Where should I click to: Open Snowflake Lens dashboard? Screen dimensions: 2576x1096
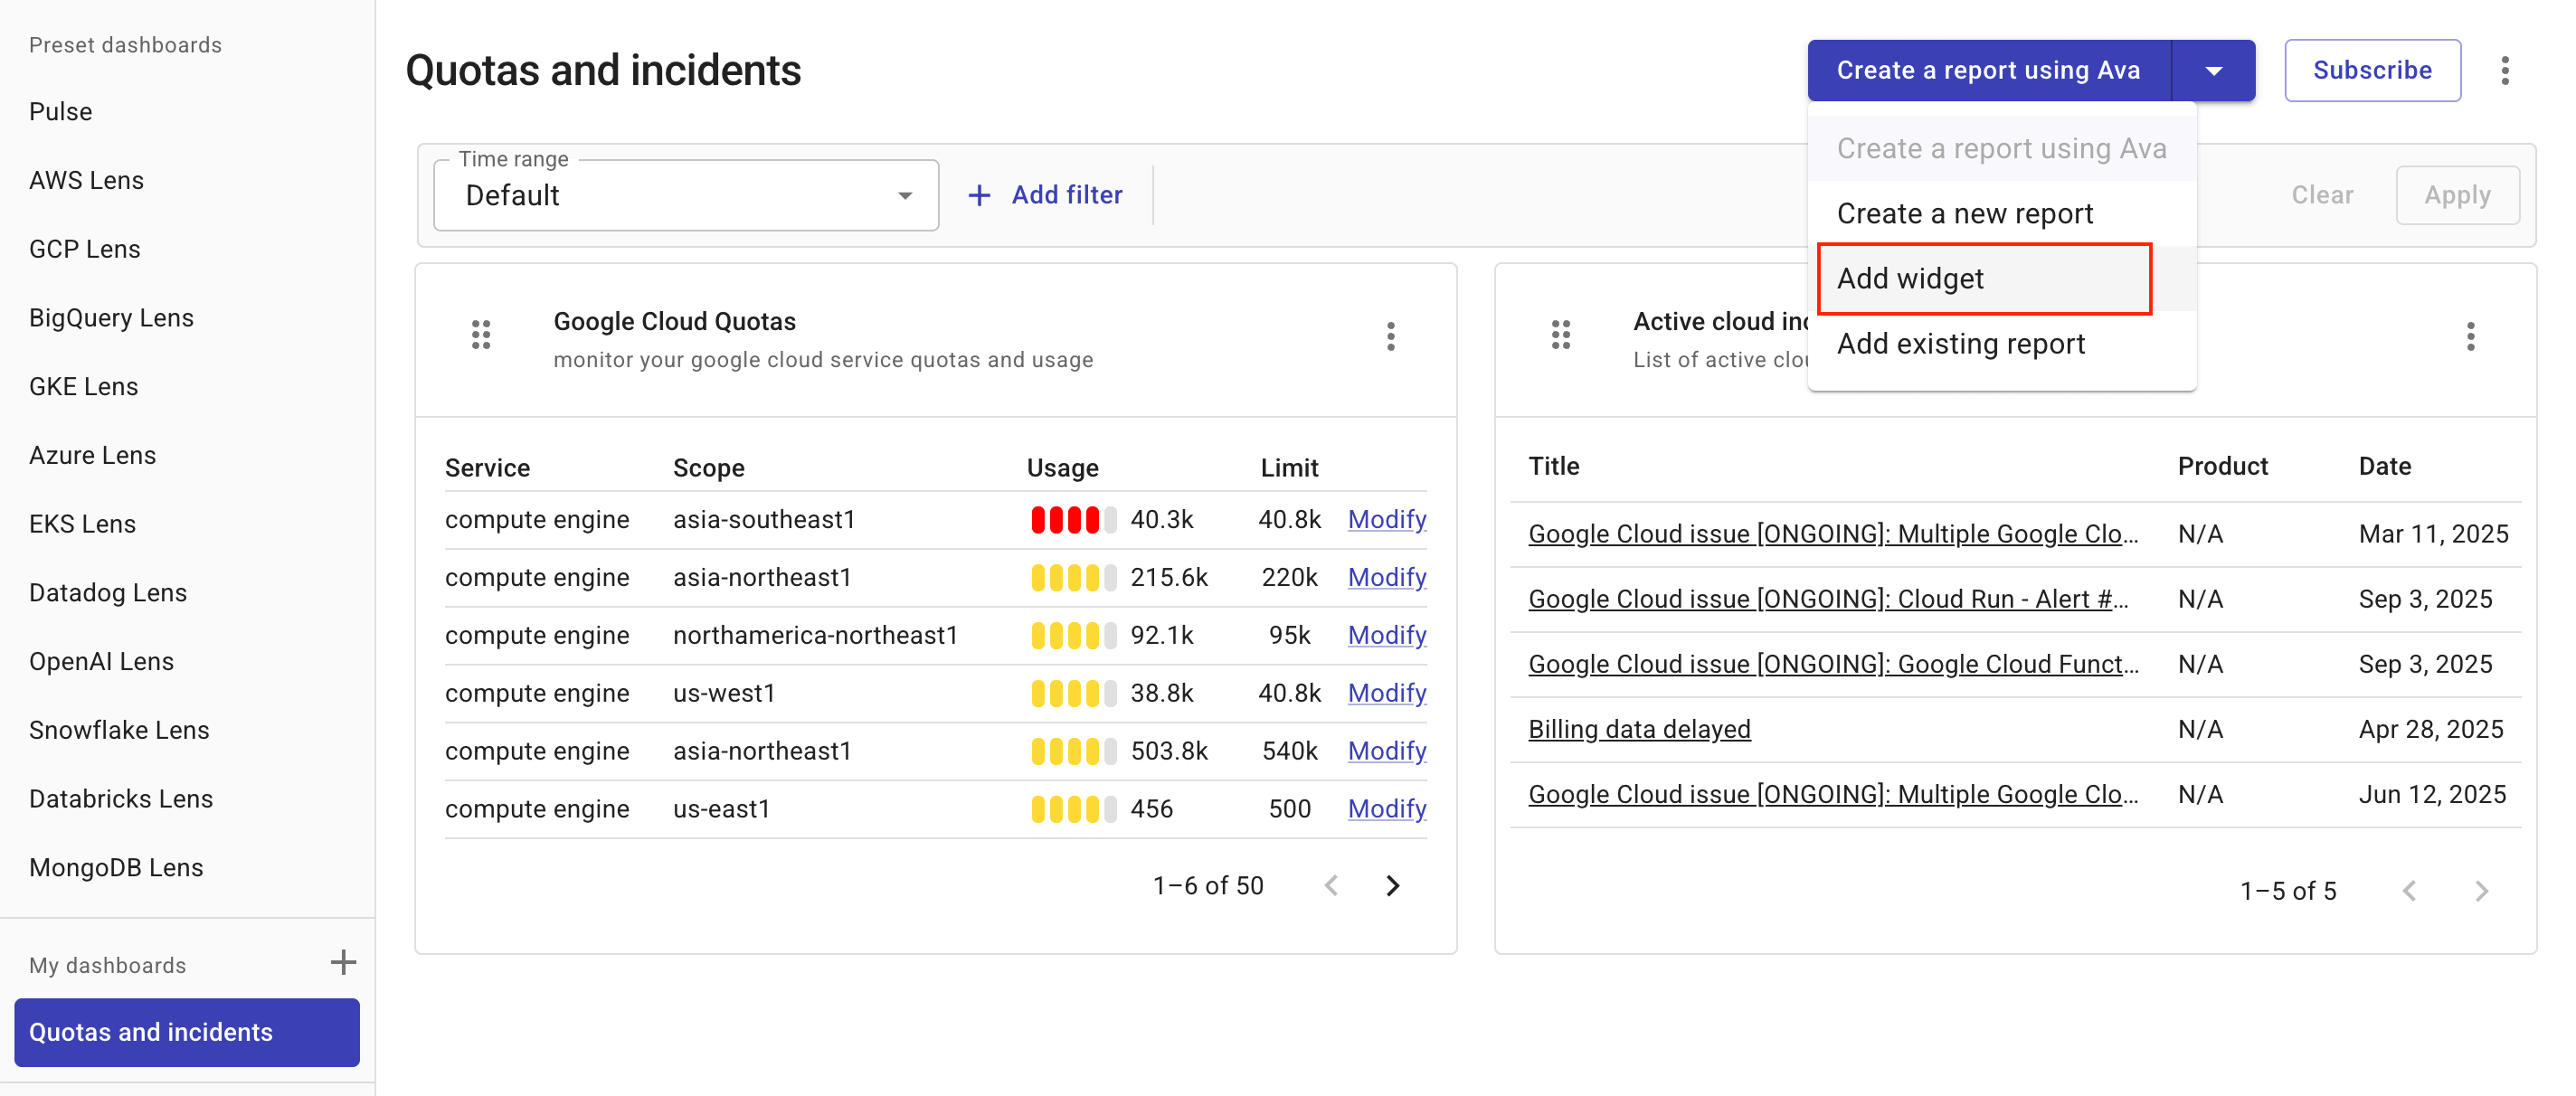point(119,730)
